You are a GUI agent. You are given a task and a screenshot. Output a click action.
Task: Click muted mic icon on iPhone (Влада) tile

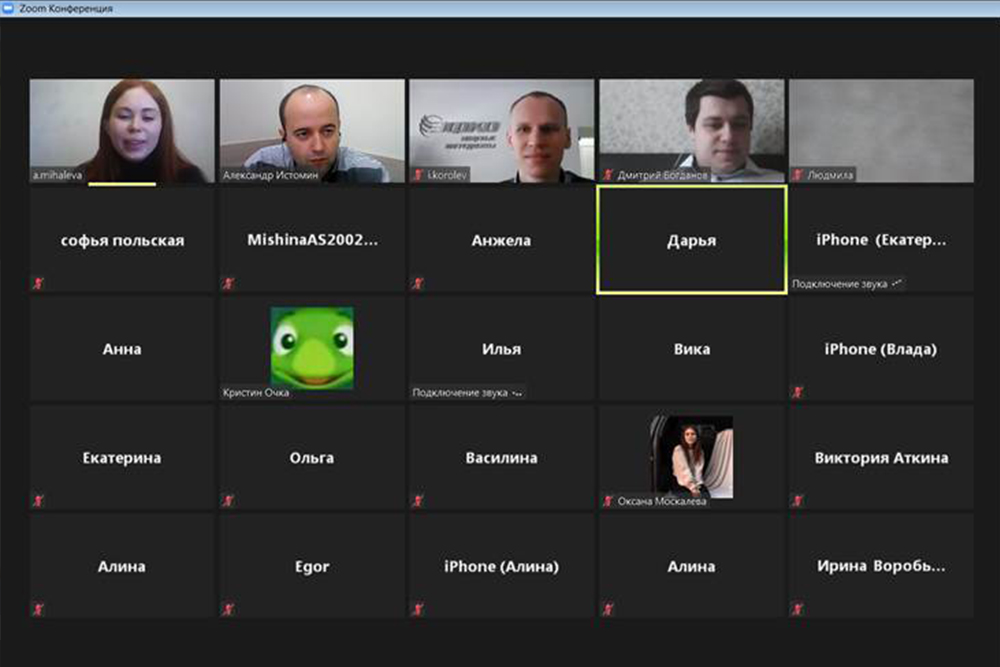coord(798,392)
